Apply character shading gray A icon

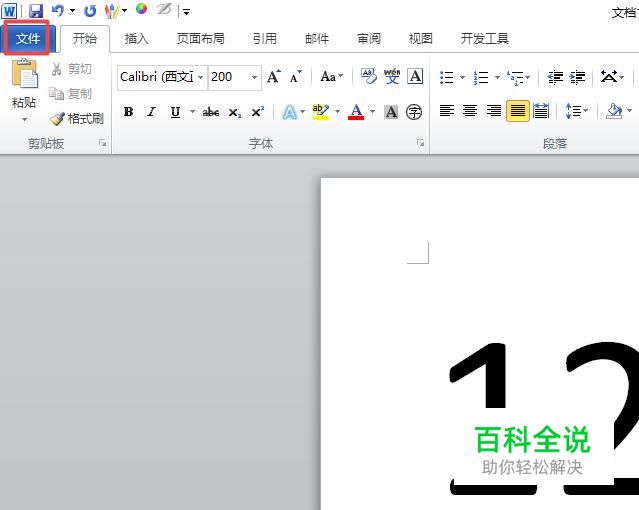(x=391, y=112)
